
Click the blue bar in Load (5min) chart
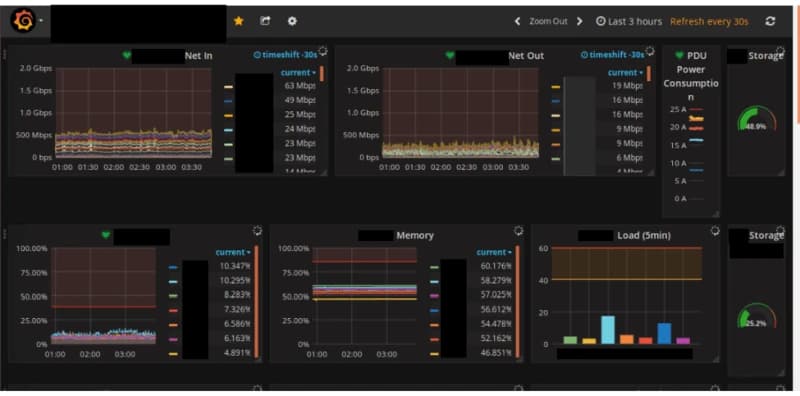click(664, 333)
